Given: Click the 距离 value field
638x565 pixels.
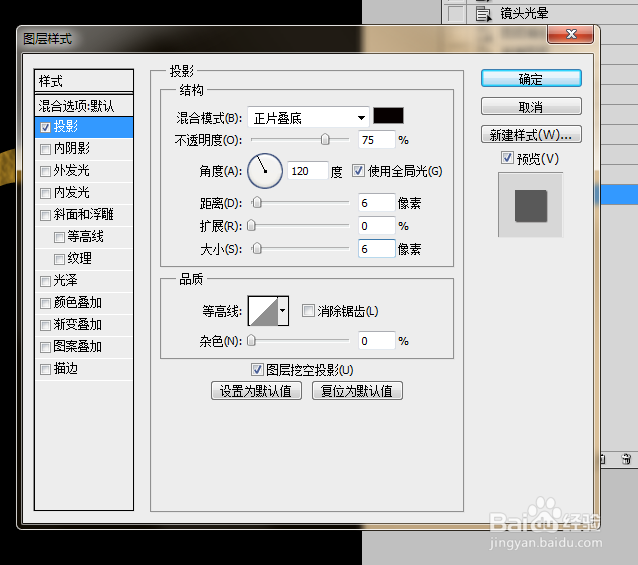Looking at the screenshot, I should (376, 203).
